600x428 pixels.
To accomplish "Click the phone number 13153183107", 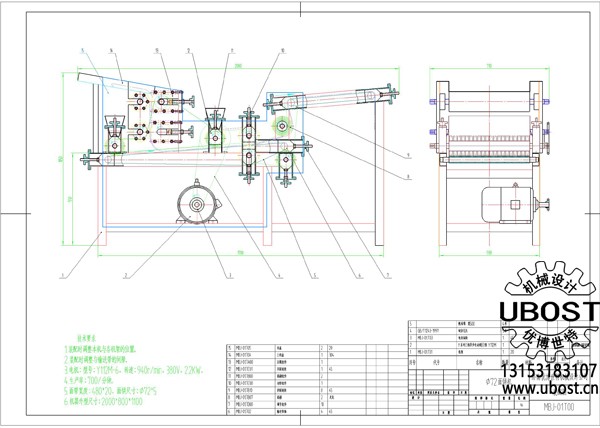I will coord(546,371).
